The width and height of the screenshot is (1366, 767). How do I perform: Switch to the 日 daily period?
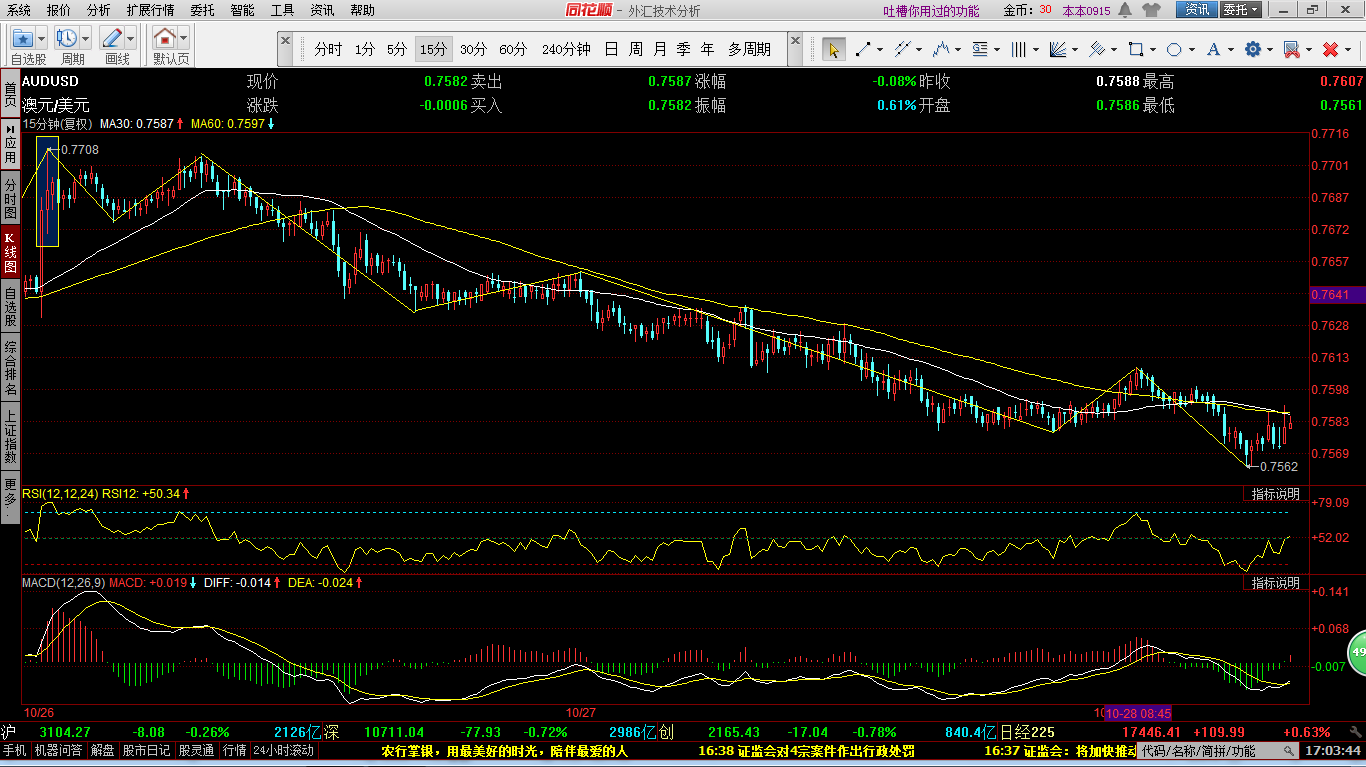tap(610, 49)
